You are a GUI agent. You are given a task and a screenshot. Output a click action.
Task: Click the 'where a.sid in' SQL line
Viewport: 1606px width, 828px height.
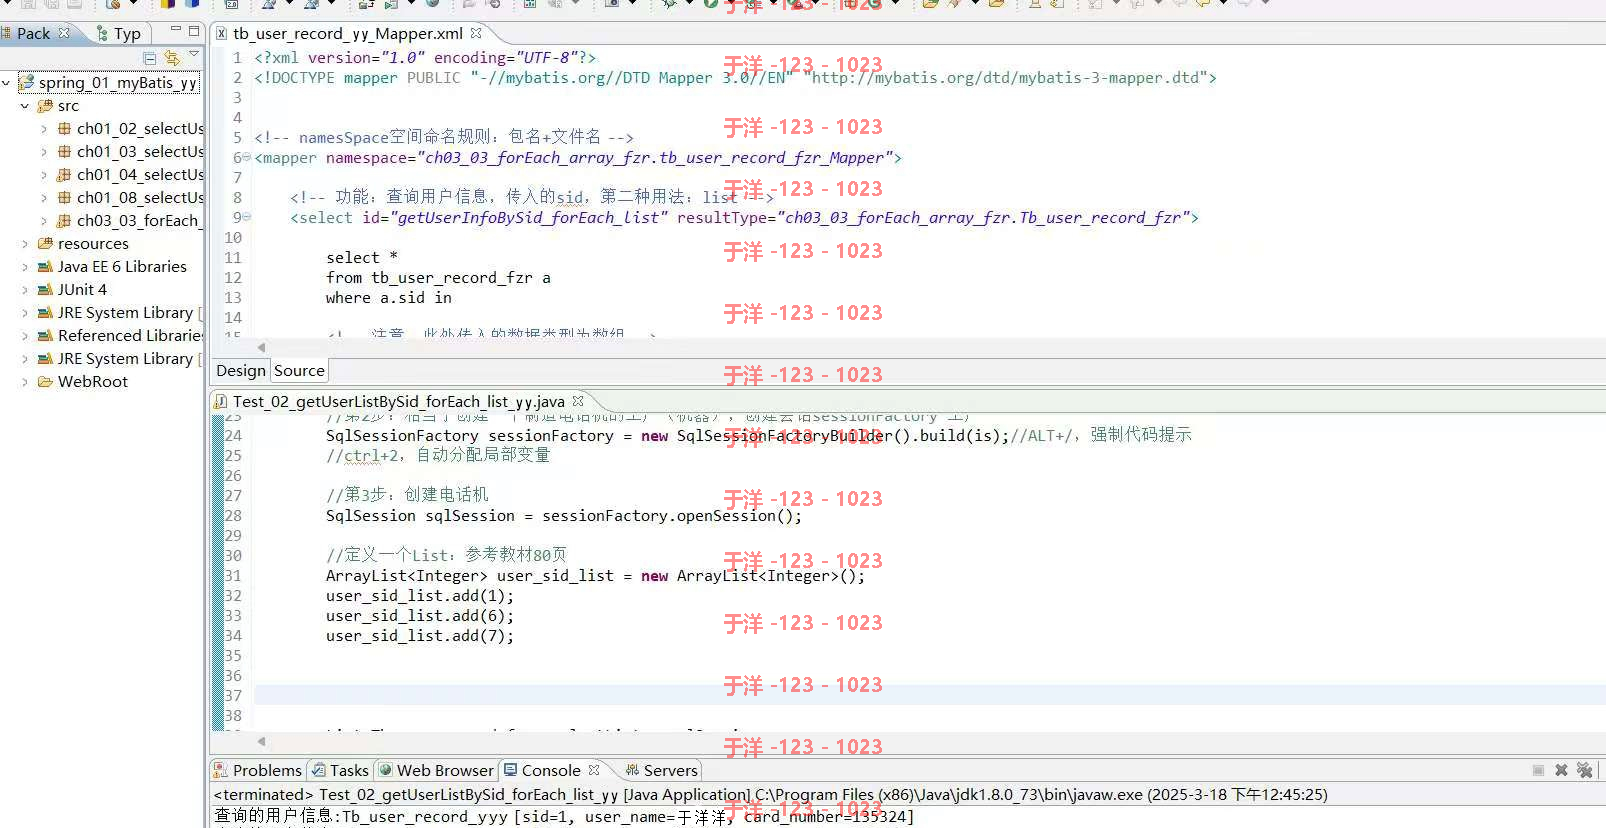point(389,298)
